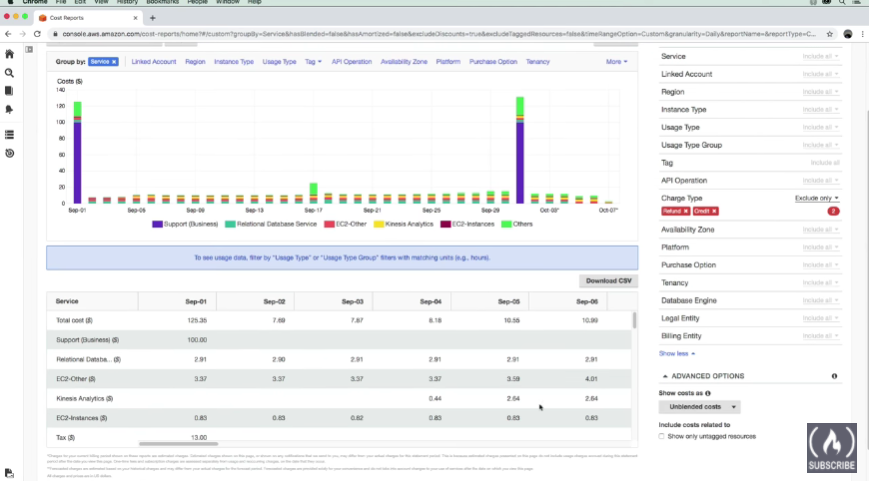
Task: Open the File menu in menu bar
Action: 61,2
